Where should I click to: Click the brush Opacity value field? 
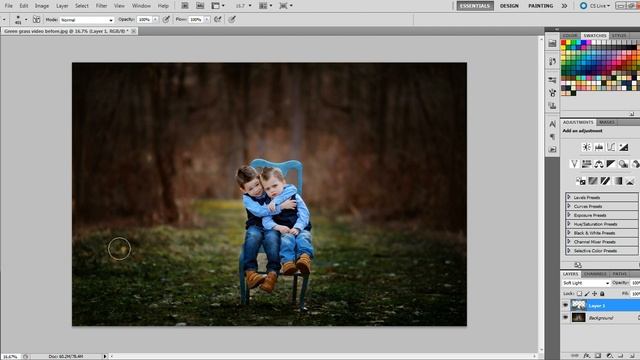[144, 20]
